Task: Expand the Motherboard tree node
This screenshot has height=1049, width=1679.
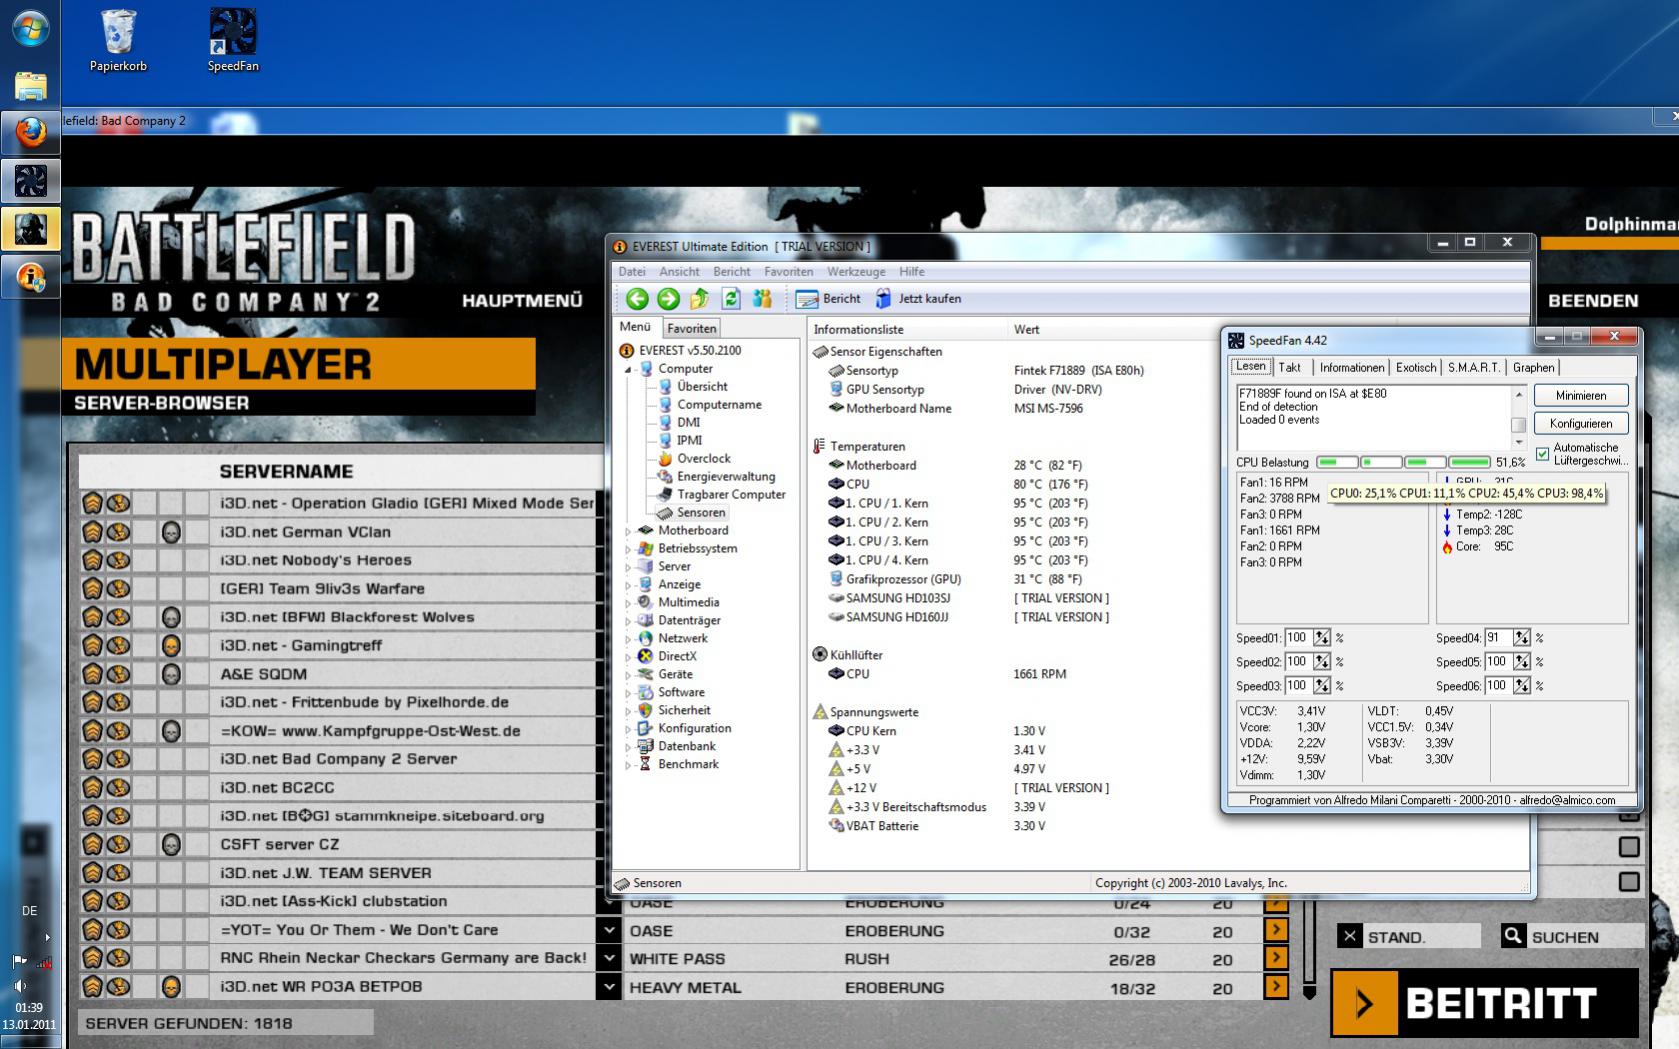Action: tap(629, 531)
